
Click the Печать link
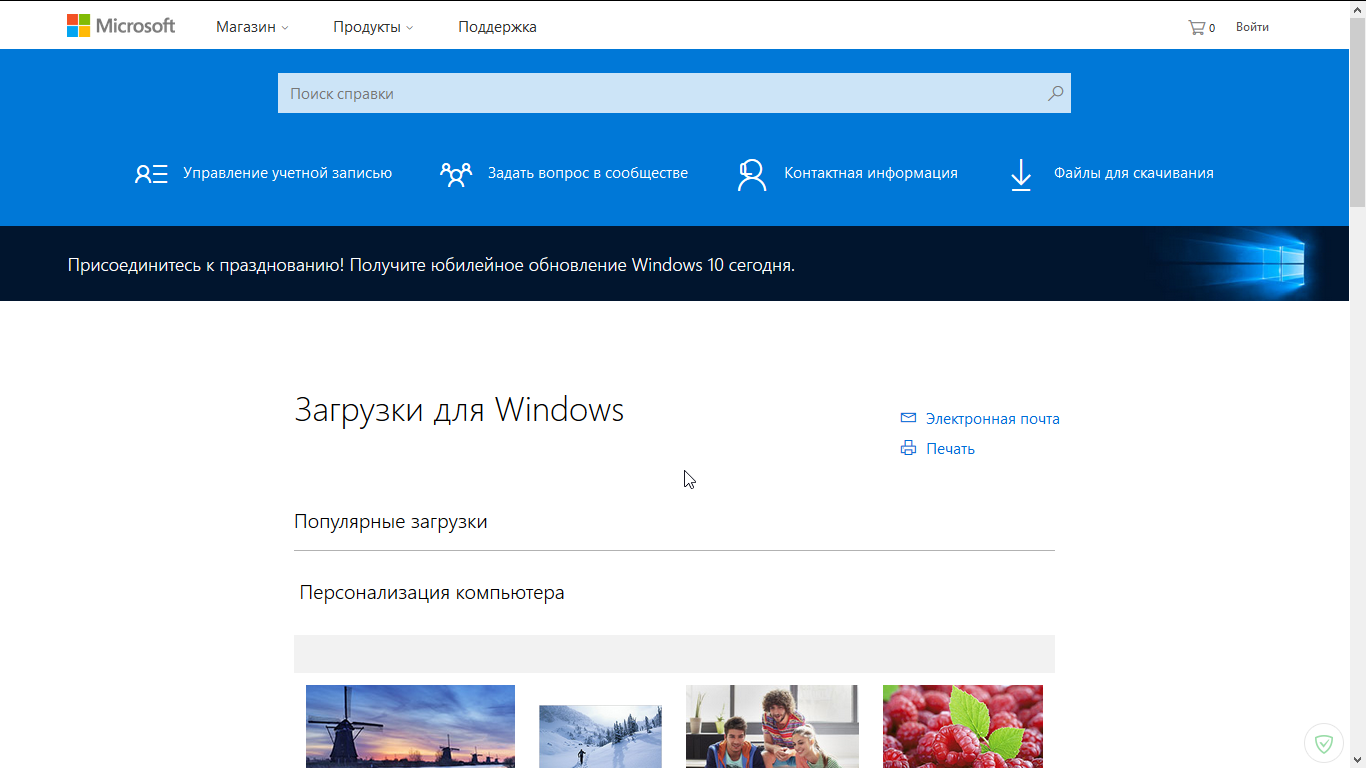click(x=950, y=449)
